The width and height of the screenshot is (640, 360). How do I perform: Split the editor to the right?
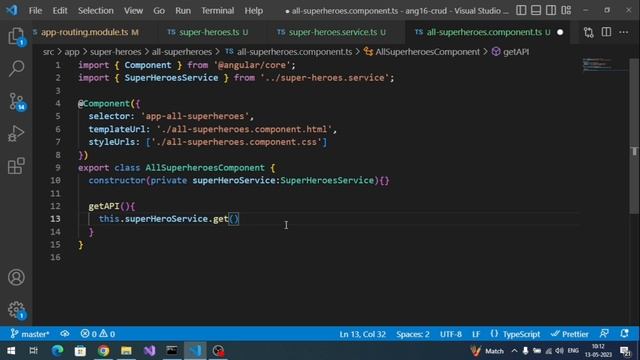tap(607, 32)
